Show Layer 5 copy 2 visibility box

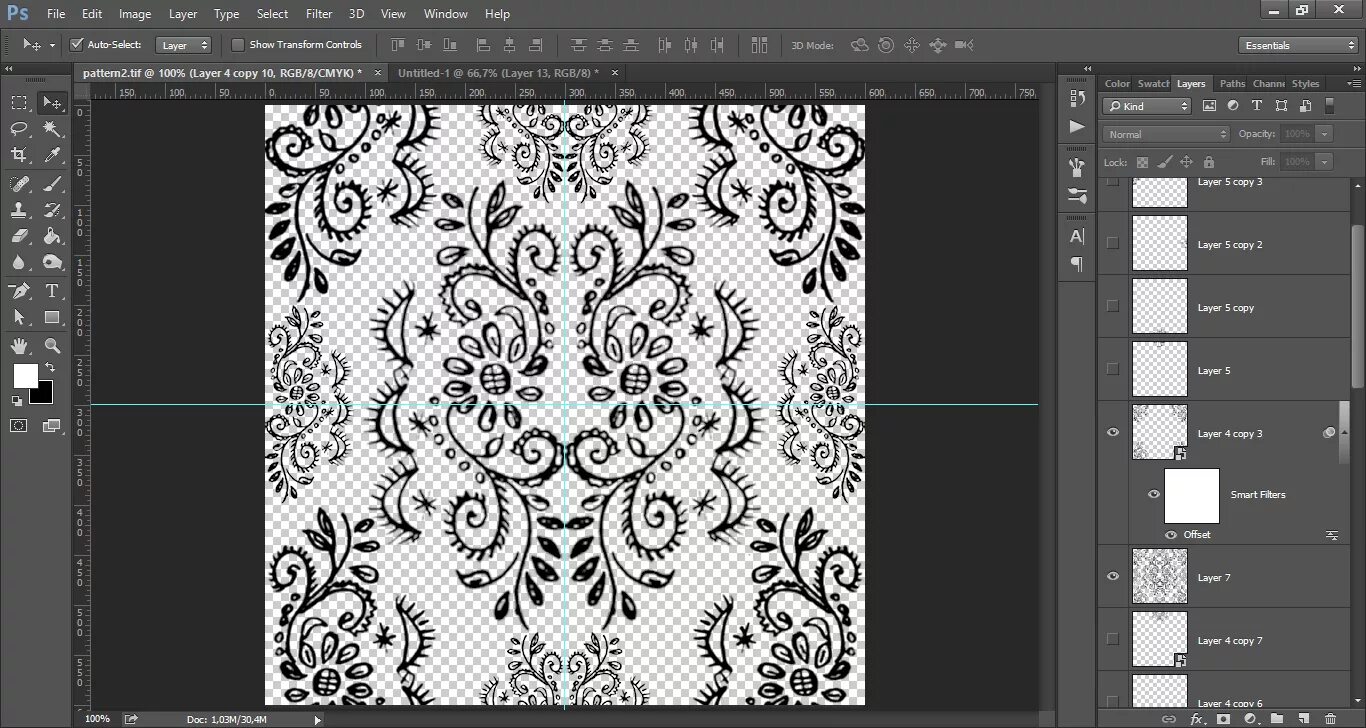1113,243
